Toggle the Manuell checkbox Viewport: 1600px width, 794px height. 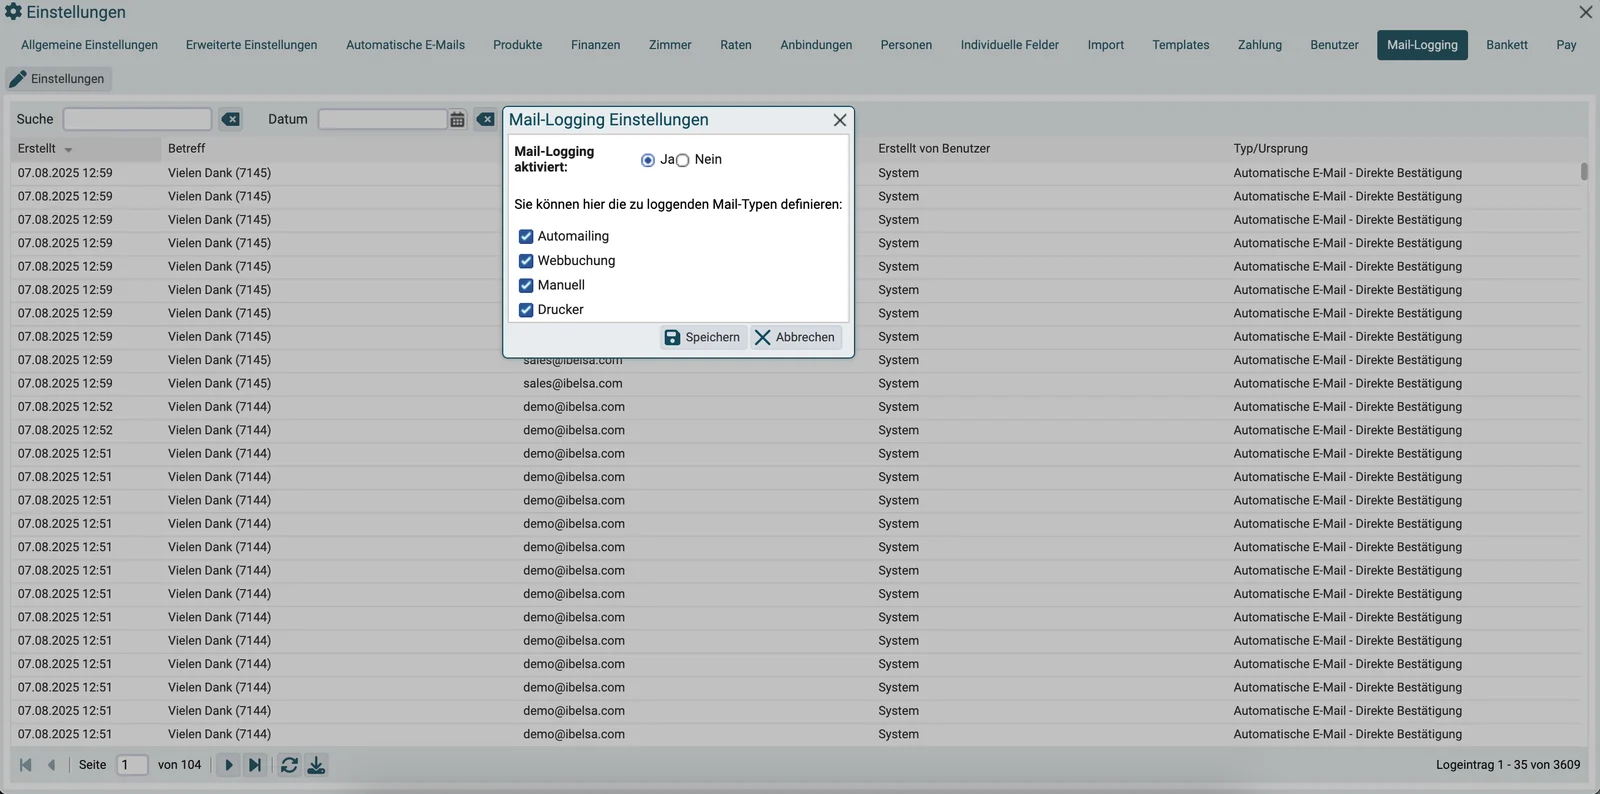pyautogui.click(x=526, y=285)
